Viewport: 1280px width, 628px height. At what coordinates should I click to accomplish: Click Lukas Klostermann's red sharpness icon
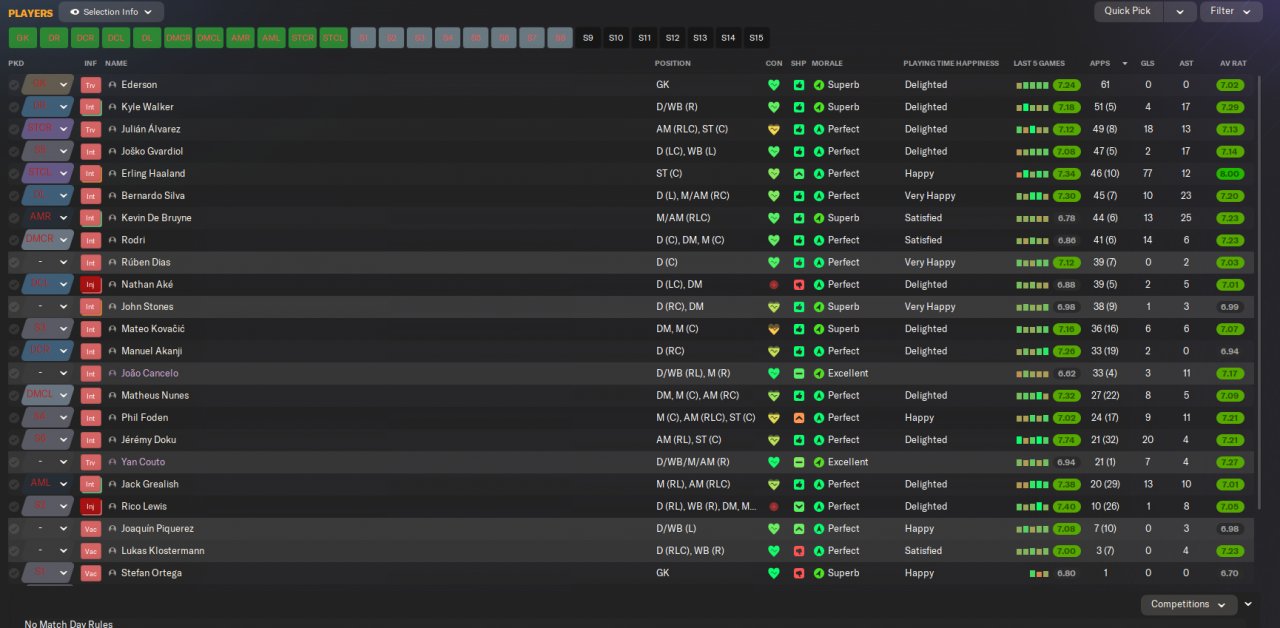[x=798, y=551]
